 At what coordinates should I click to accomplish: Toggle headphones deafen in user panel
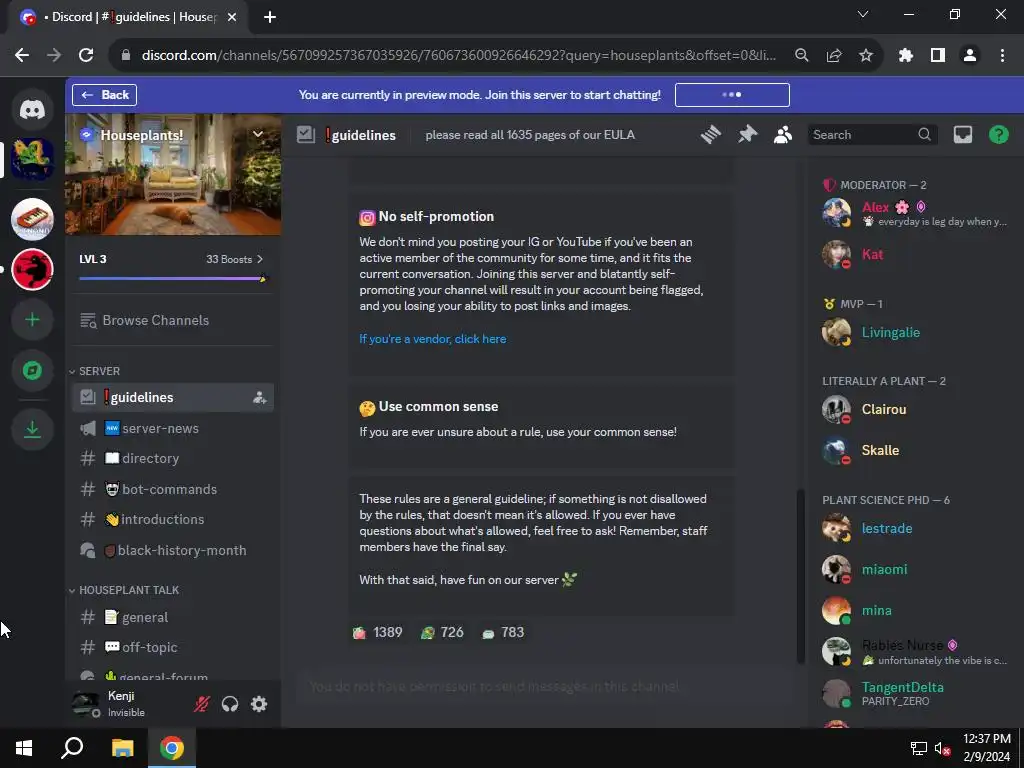[x=230, y=704]
